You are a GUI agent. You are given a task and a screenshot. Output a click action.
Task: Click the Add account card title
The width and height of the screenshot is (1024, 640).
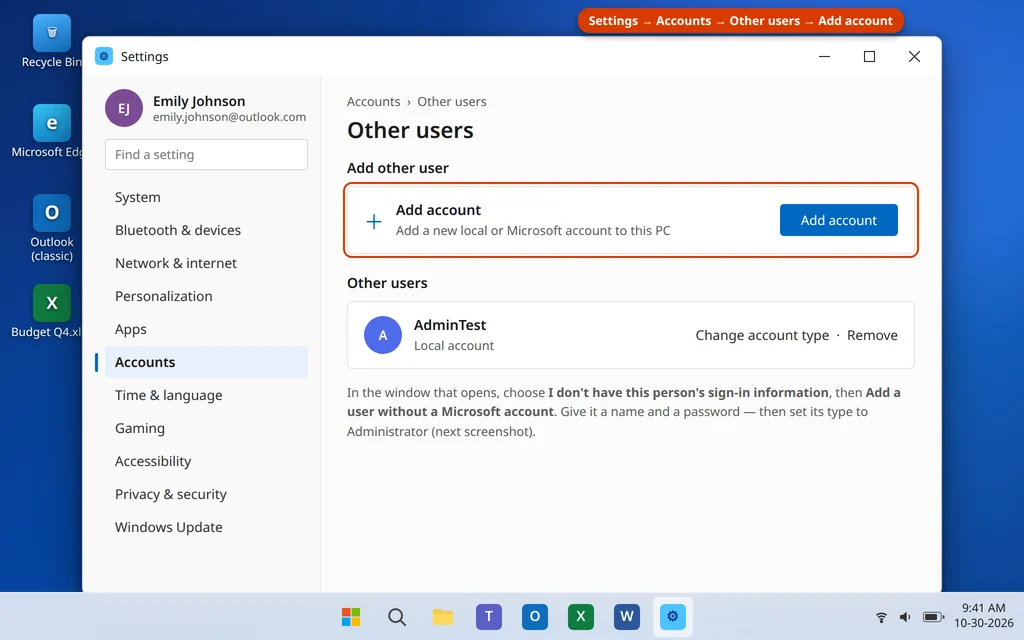click(x=438, y=210)
